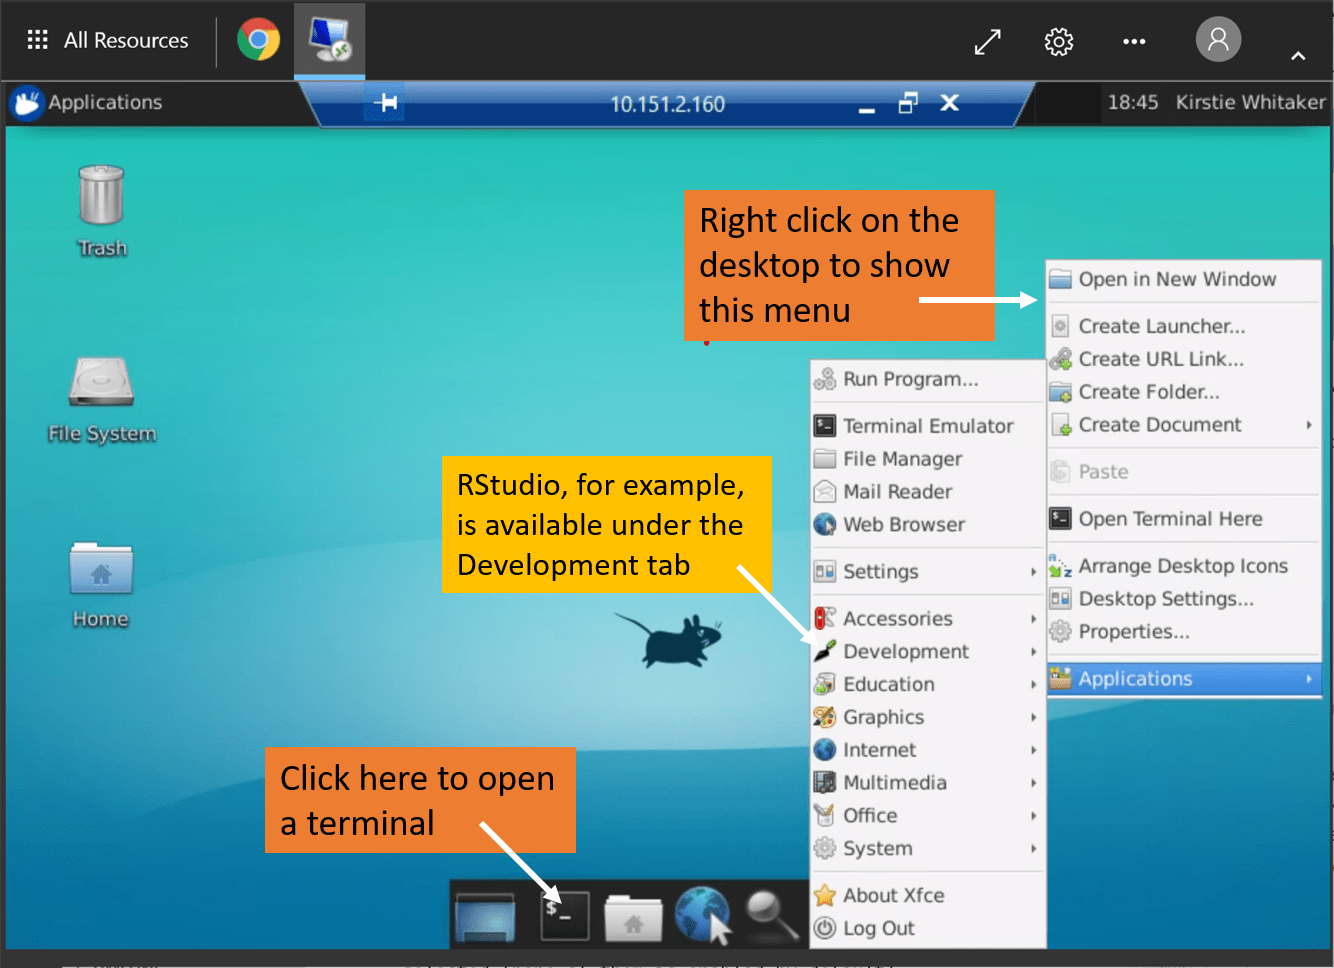Pin the connection bar with the pin icon

click(386, 103)
